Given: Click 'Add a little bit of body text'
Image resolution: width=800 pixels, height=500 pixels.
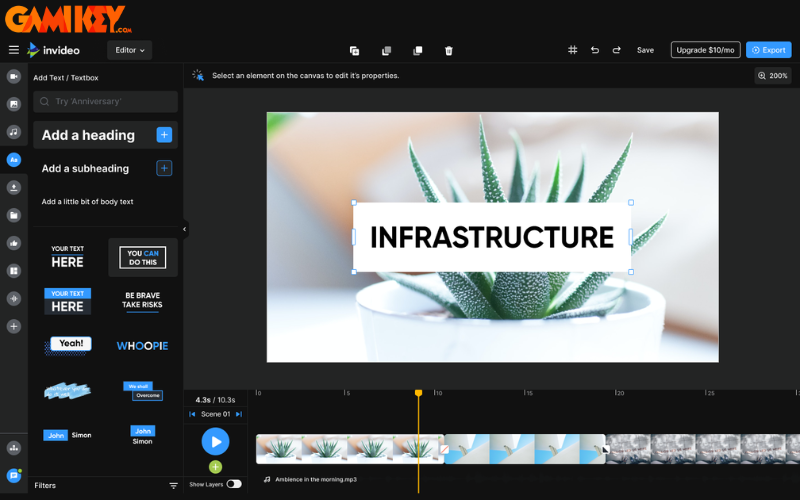Looking at the screenshot, I should pyautogui.click(x=87, y=202).
